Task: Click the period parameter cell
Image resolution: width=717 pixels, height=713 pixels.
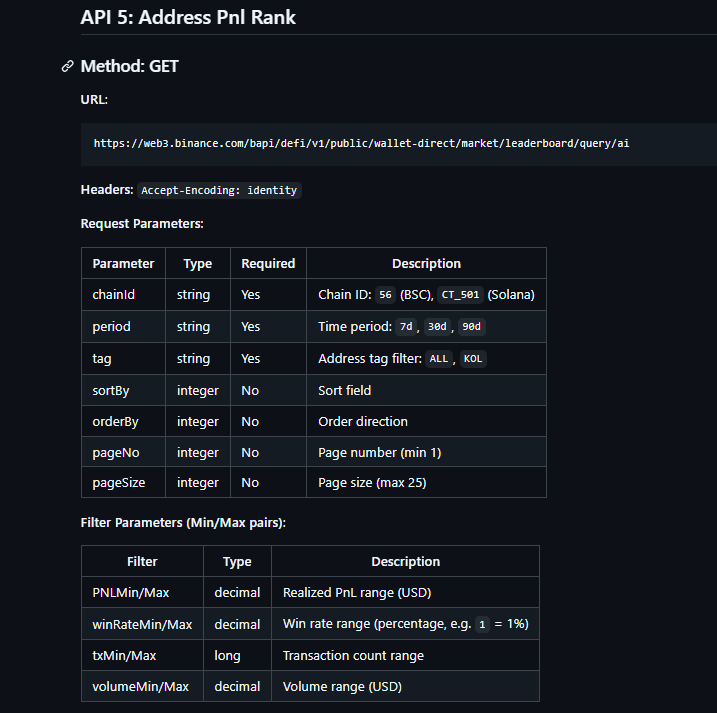Action: click(123, 327)
